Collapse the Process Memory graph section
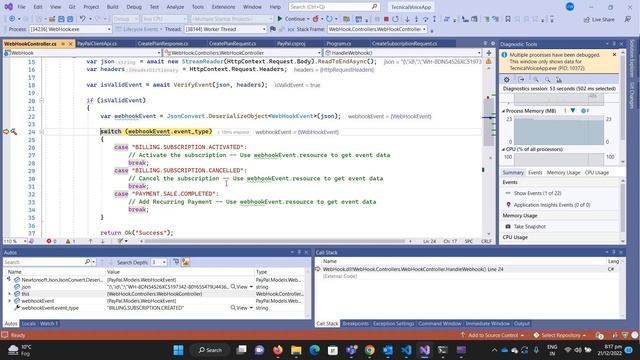This screenshot has width=640, height=360. tap(503, 111)
